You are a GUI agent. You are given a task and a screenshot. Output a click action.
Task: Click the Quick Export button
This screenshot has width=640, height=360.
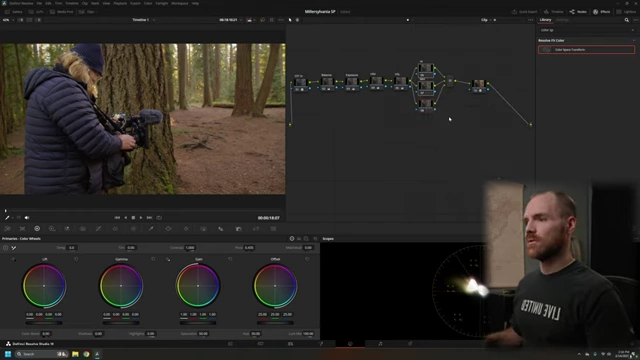click(525, 12)
